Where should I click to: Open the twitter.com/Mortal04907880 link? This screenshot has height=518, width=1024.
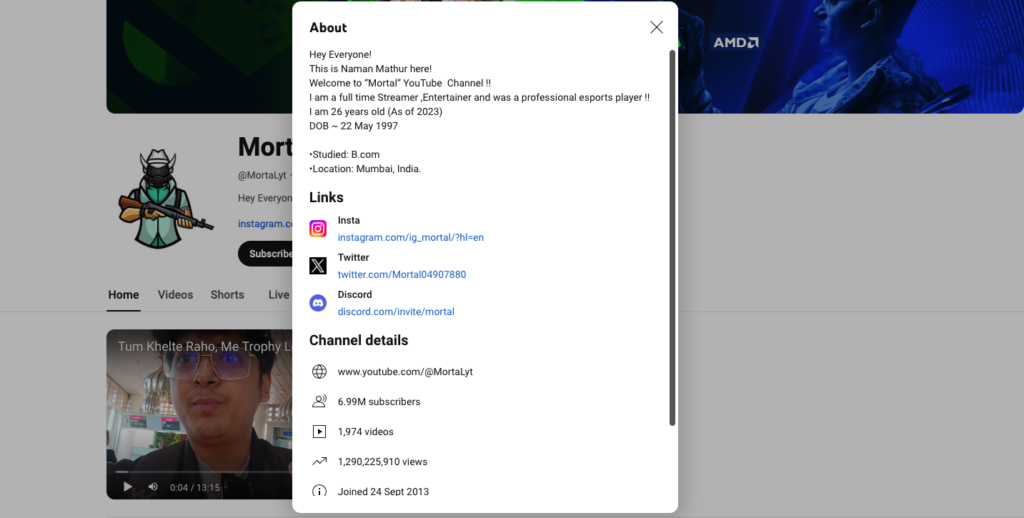(401, 275)
